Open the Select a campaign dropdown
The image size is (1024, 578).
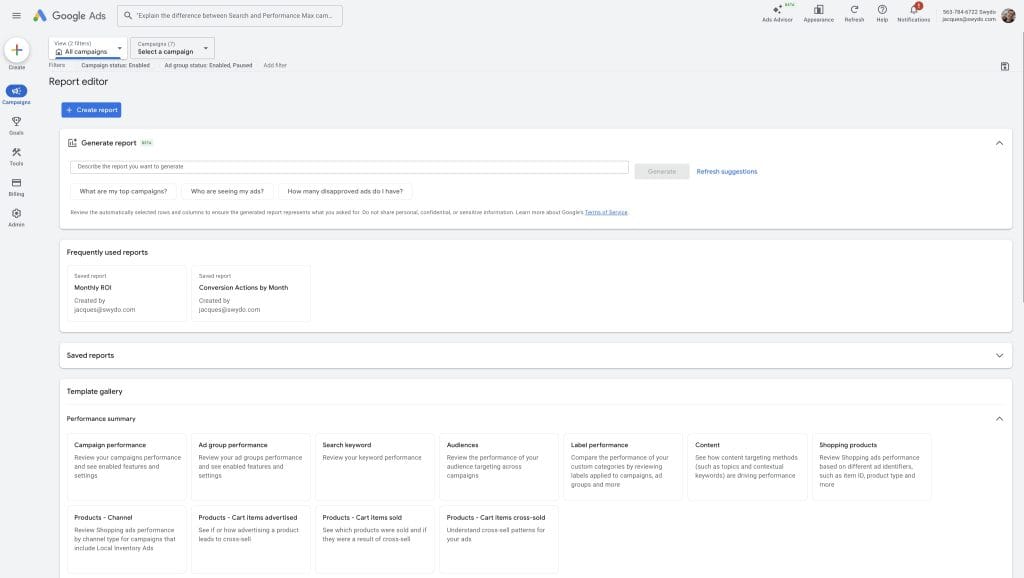[x=172, y=48]
